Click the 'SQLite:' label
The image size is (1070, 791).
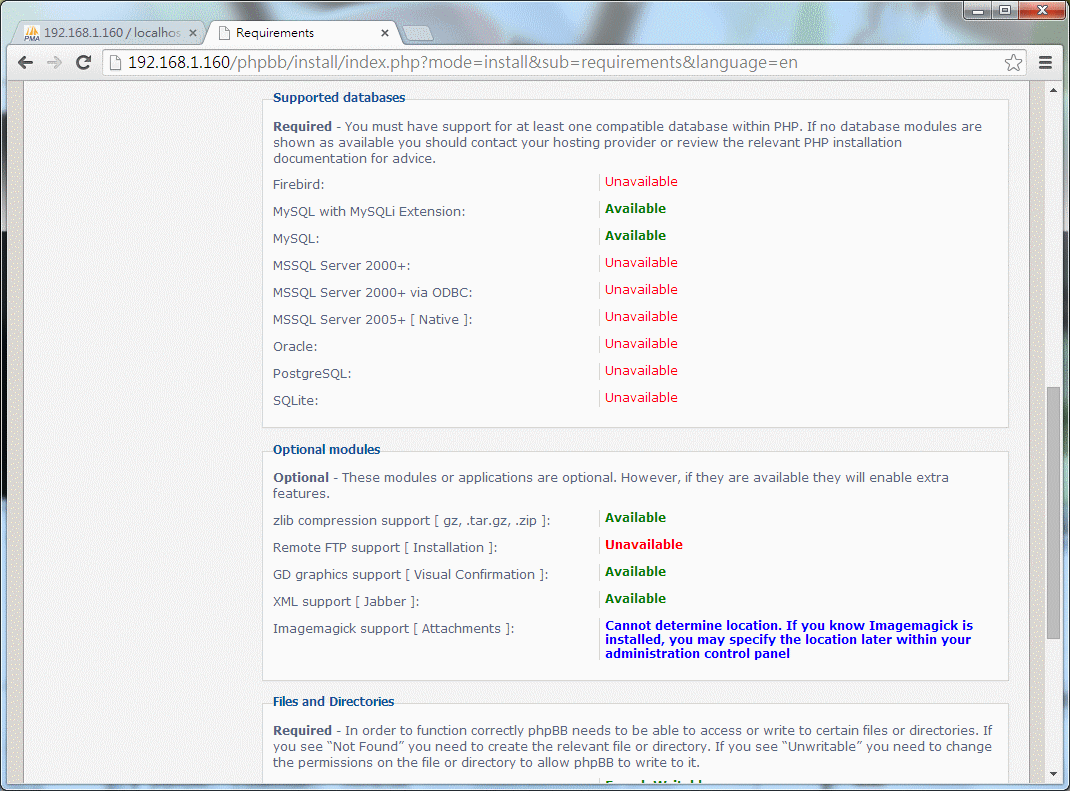tap(295, 401)
